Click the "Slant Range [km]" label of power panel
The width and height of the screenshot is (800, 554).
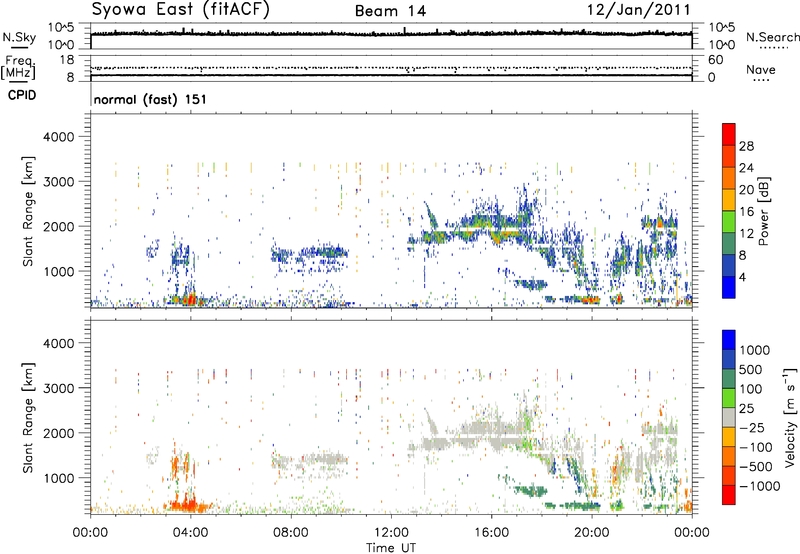28,211
